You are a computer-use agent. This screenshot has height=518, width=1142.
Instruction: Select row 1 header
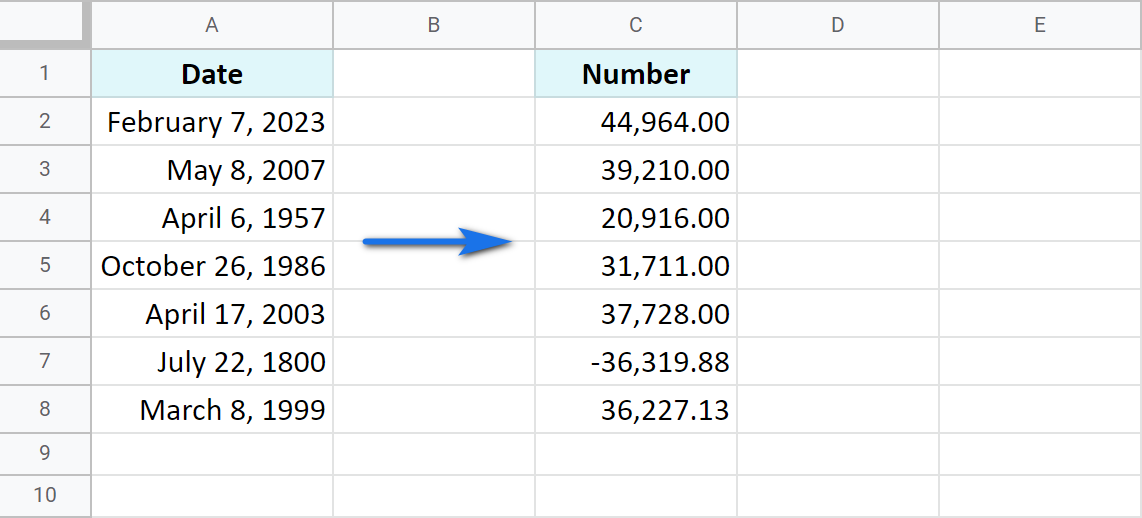pyautogui.click(x=45, y=73)
